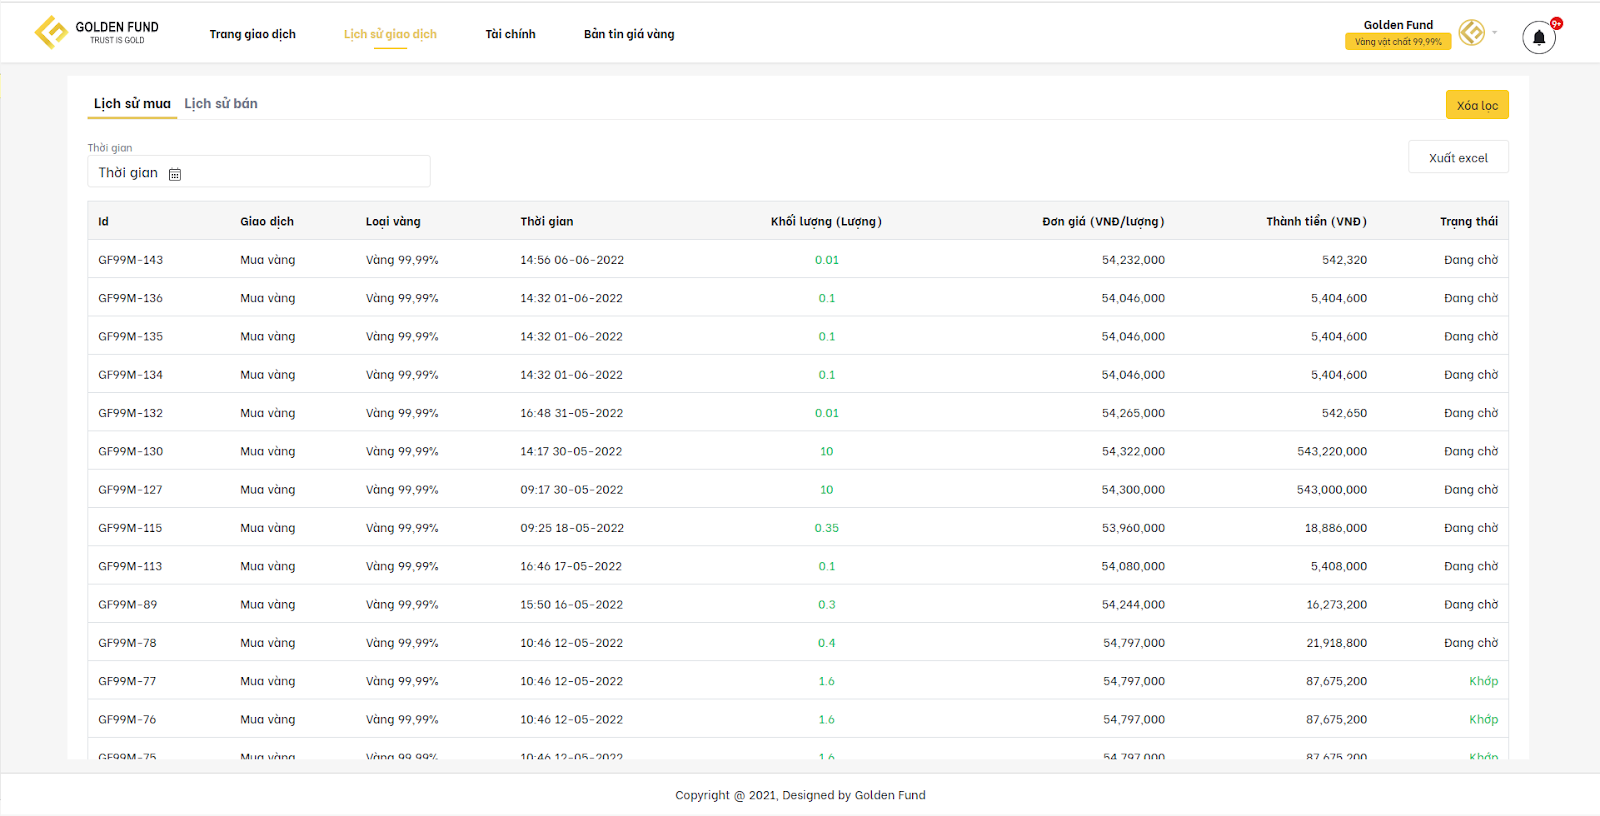
Task: Click the unit price 53,960,000
Action: click(1133, 528)
